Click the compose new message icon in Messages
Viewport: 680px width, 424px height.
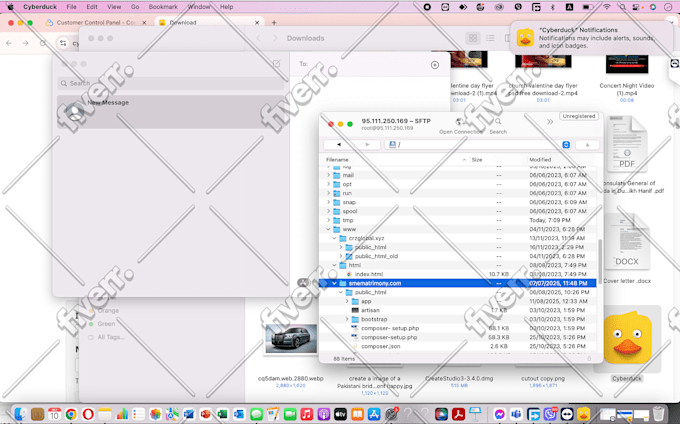pos(277,64)
